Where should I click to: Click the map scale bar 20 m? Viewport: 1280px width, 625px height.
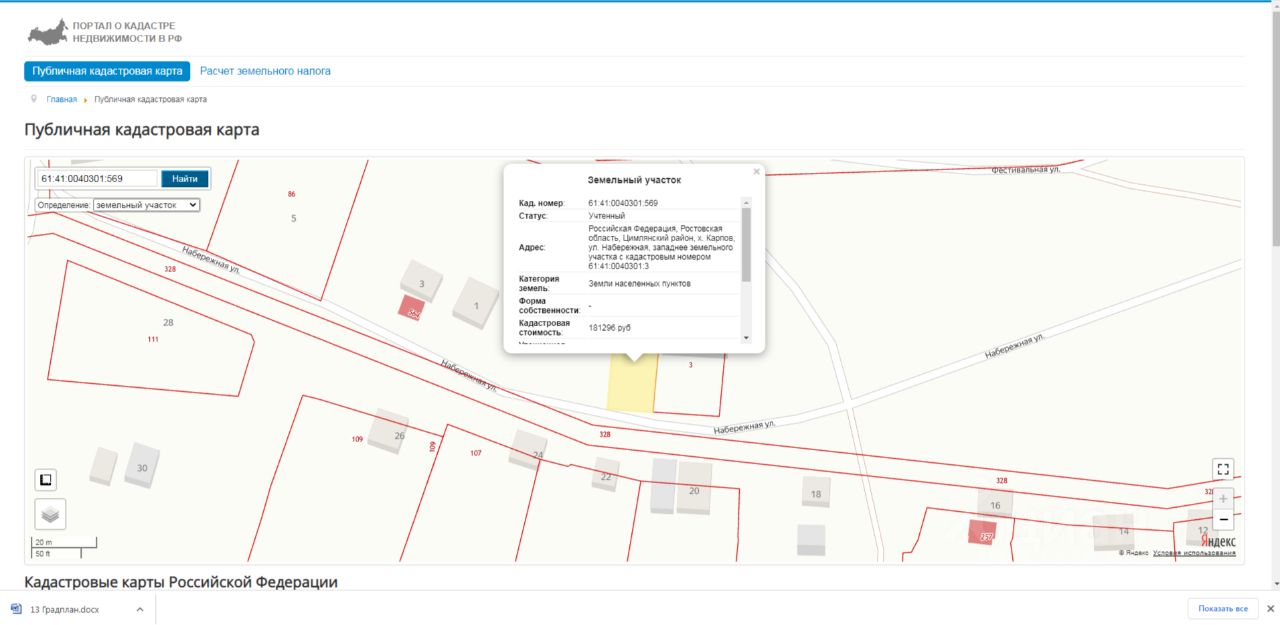(x=65, y=542)
